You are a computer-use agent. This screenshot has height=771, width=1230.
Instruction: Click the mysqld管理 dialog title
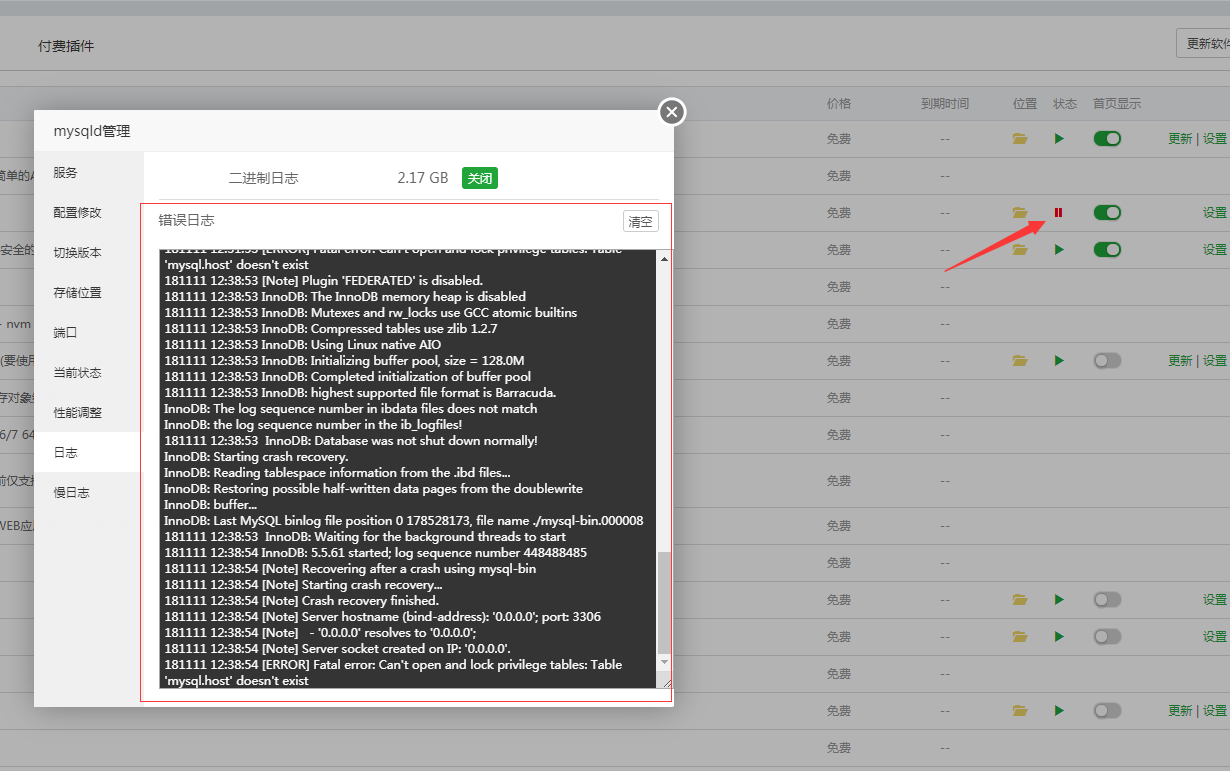click(x=91, y=131)
